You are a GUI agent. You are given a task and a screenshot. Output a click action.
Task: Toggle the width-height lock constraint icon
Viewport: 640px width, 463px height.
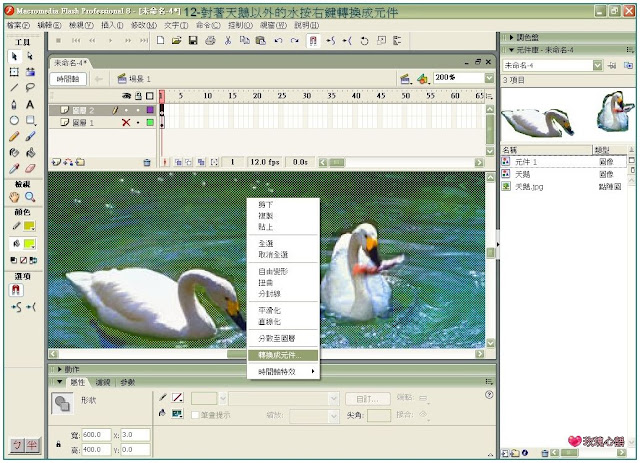(58, 444)
